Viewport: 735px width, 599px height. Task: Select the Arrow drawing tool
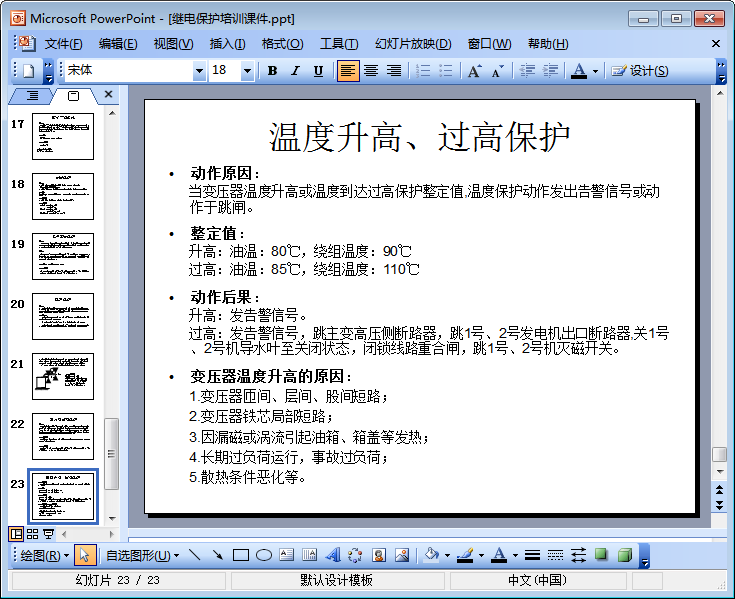[x=217, y=555]
